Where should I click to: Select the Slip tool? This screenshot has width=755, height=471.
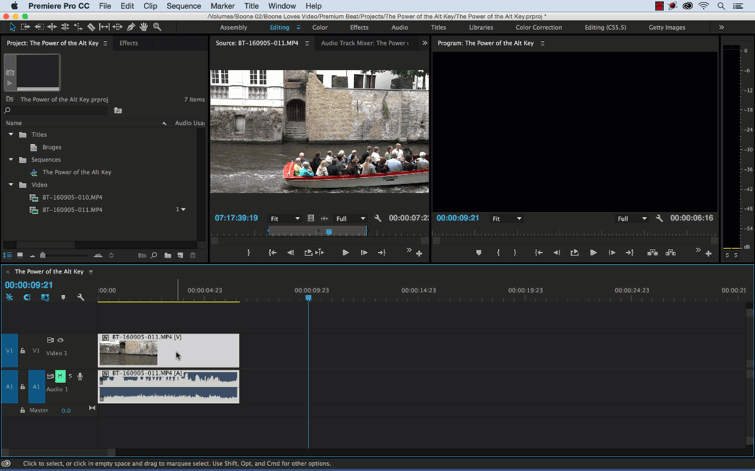click(104, 27)
